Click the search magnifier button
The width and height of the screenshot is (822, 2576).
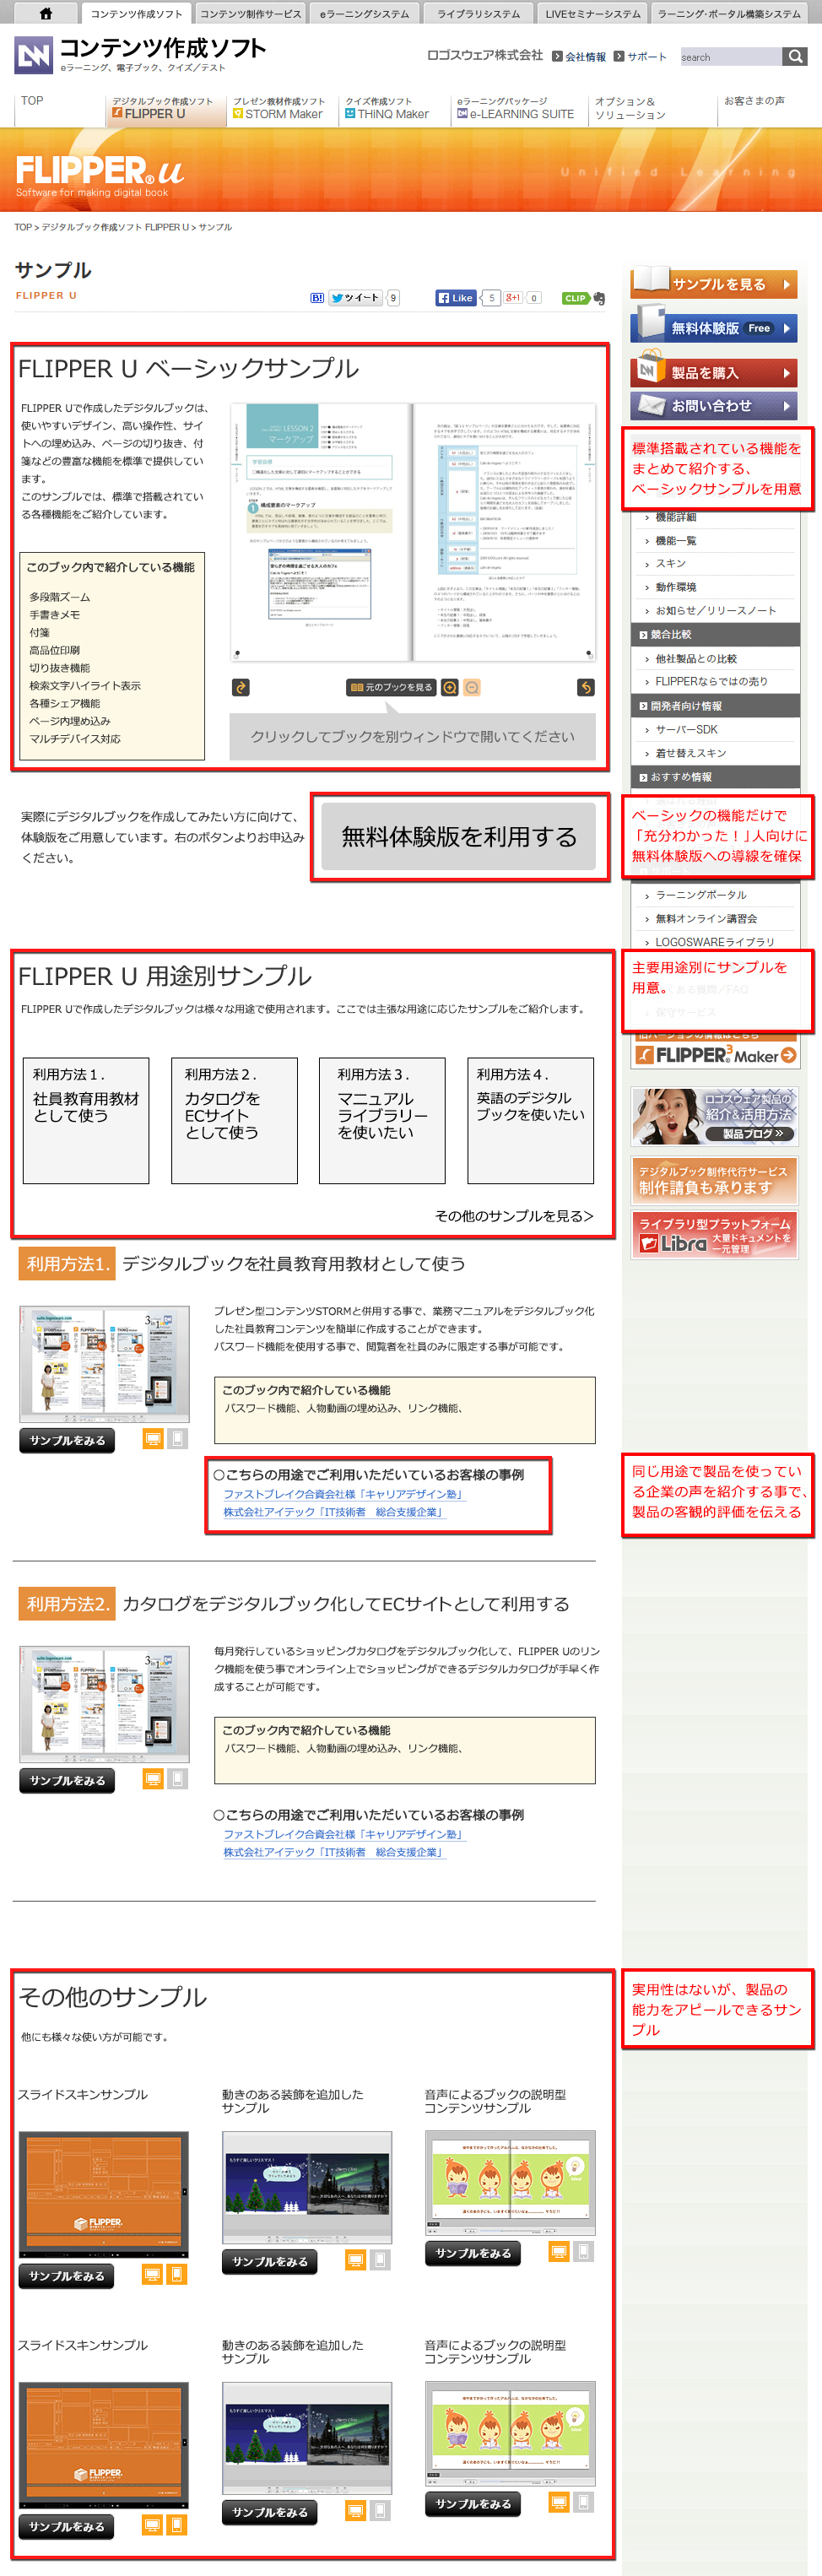tap(795, 56)
